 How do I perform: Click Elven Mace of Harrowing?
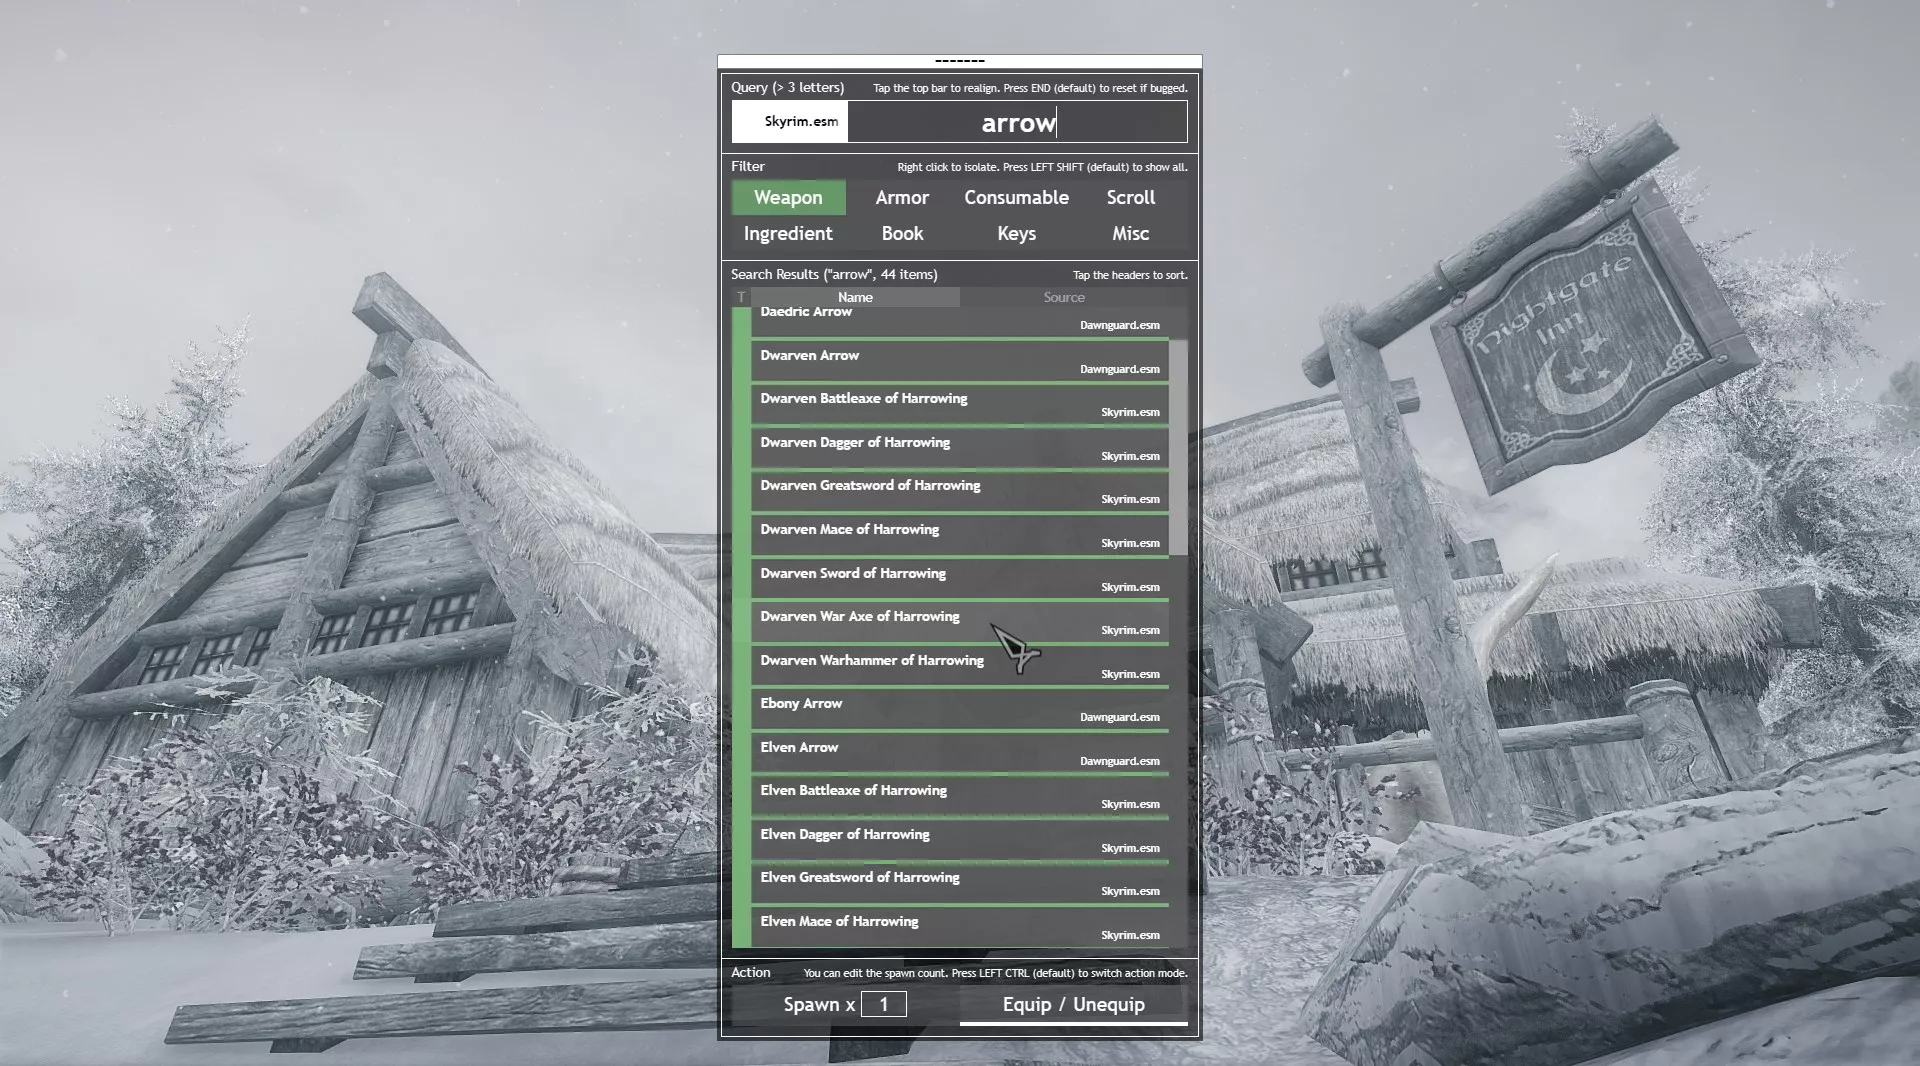click(x=960, y=928)
